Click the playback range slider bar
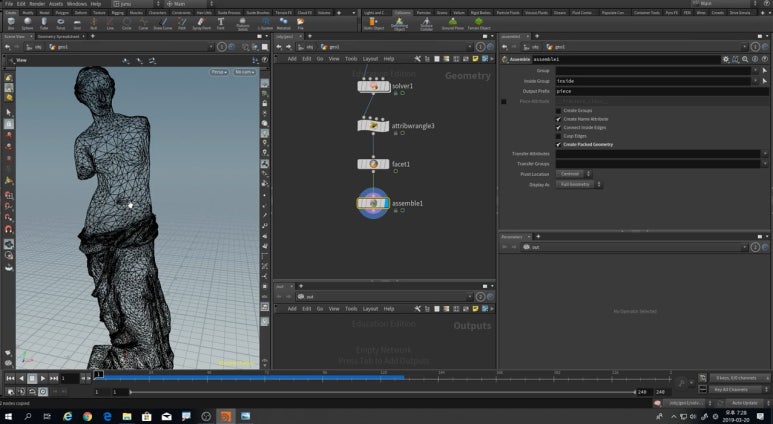This screenshot has width=773, height=424. tap(383, 392)
